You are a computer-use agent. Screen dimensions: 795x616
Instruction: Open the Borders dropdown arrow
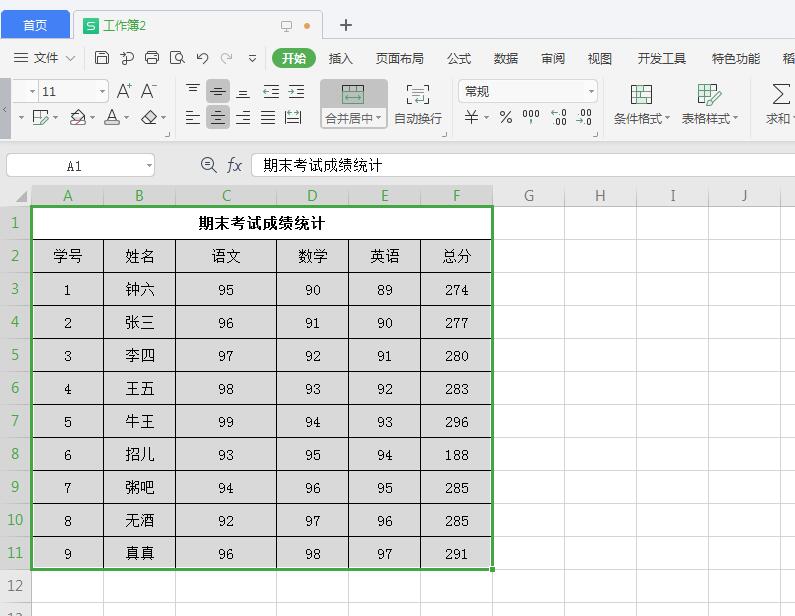pyautogui.click(x=55, y=118)
